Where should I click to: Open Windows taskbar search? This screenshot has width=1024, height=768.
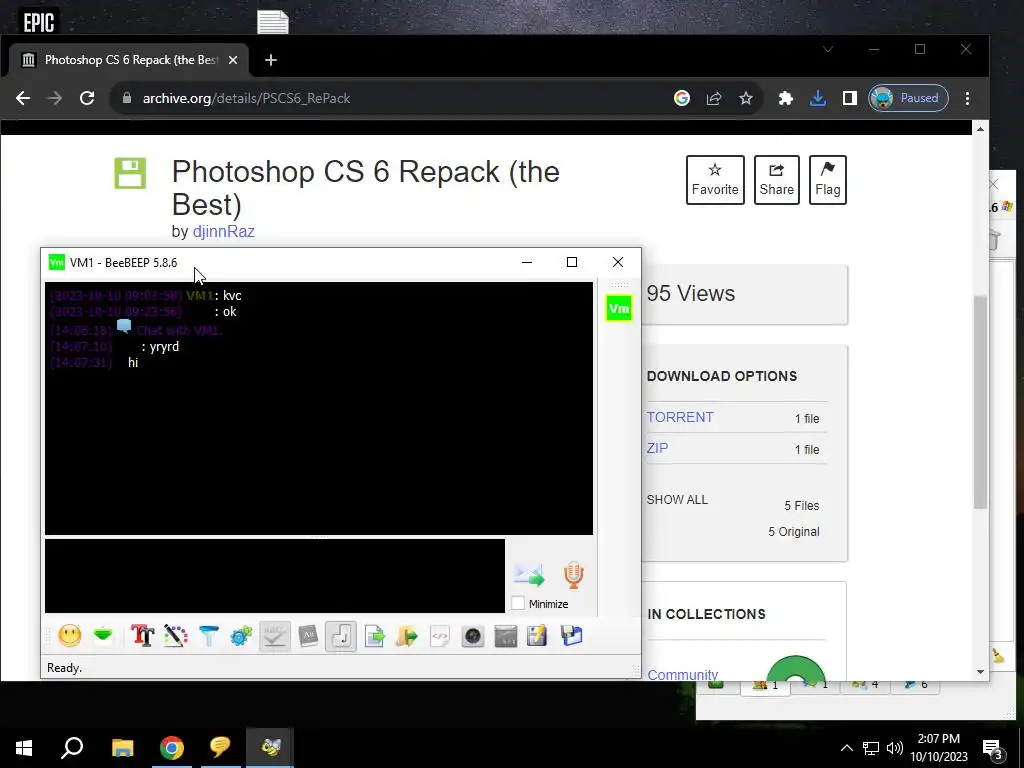tap(72, 748)
